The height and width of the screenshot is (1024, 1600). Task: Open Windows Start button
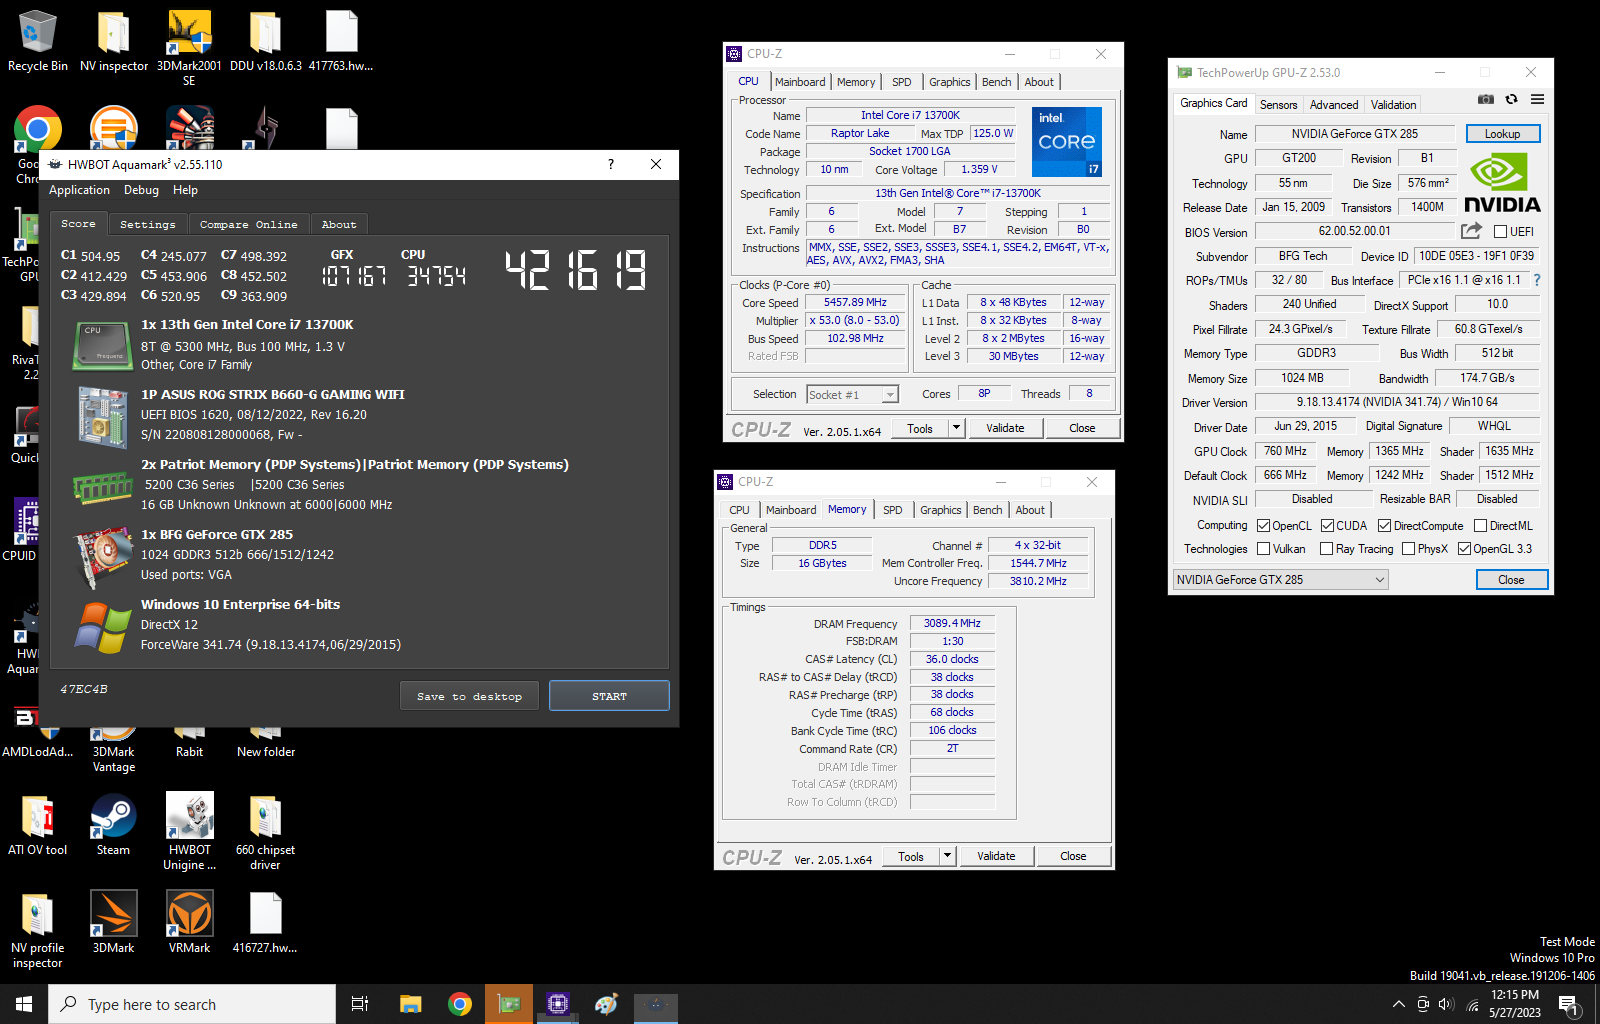(24, 1004)
